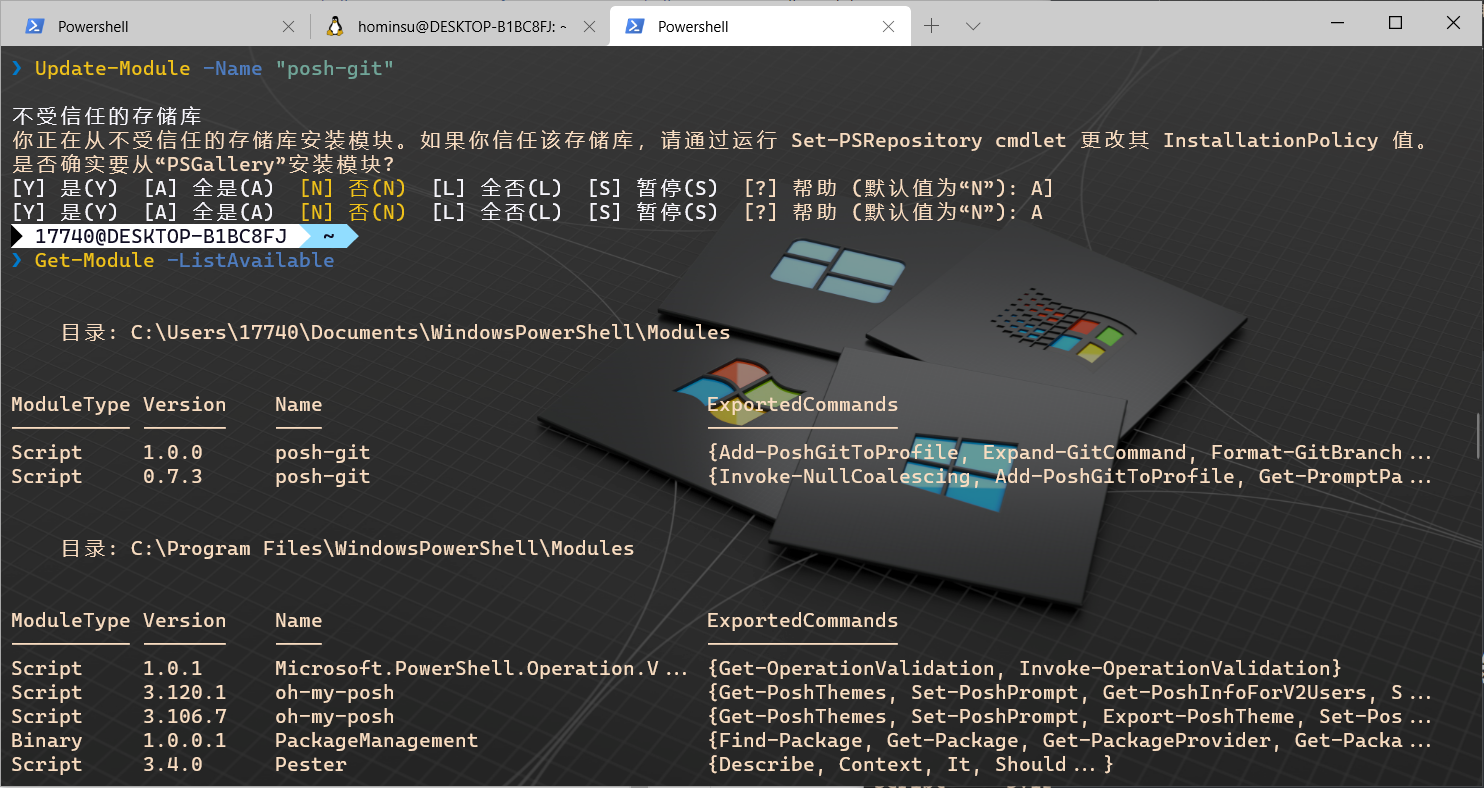Click the chevron icon next to the plus button
This screenshot has width=1484, height=788.
tap(973, 25)
